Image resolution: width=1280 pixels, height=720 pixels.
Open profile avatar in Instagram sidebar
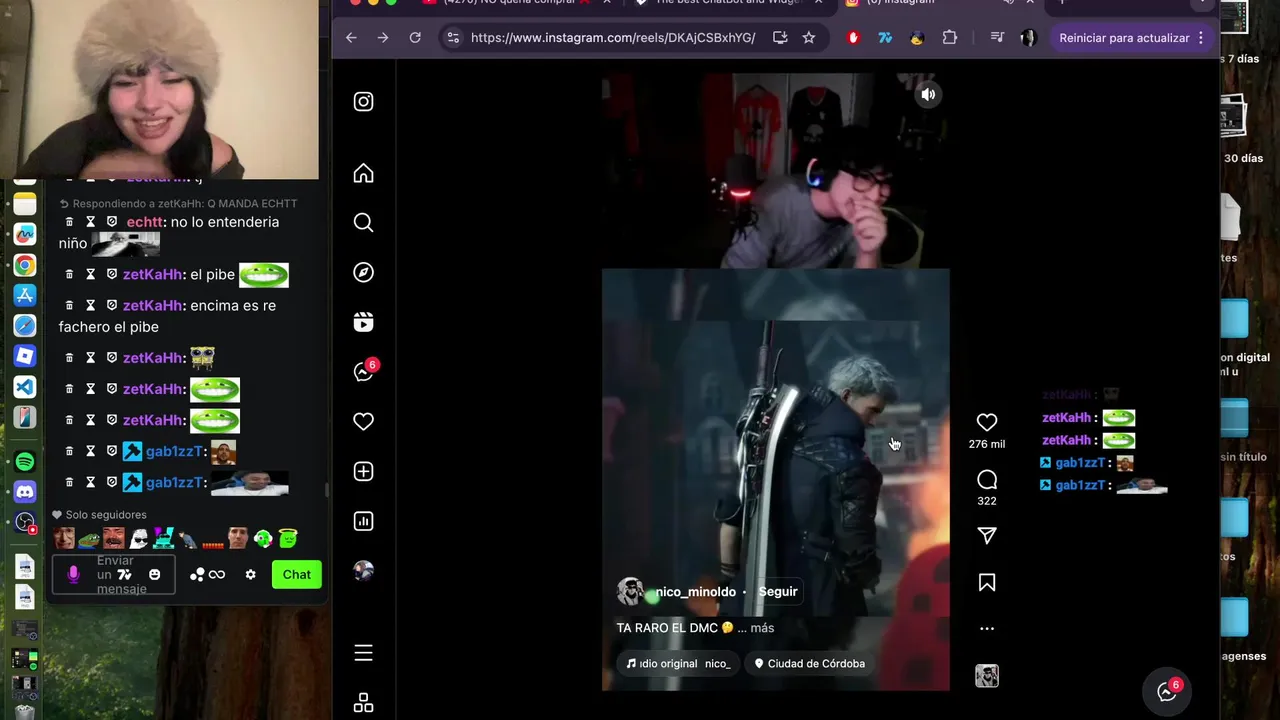point(364,571)
